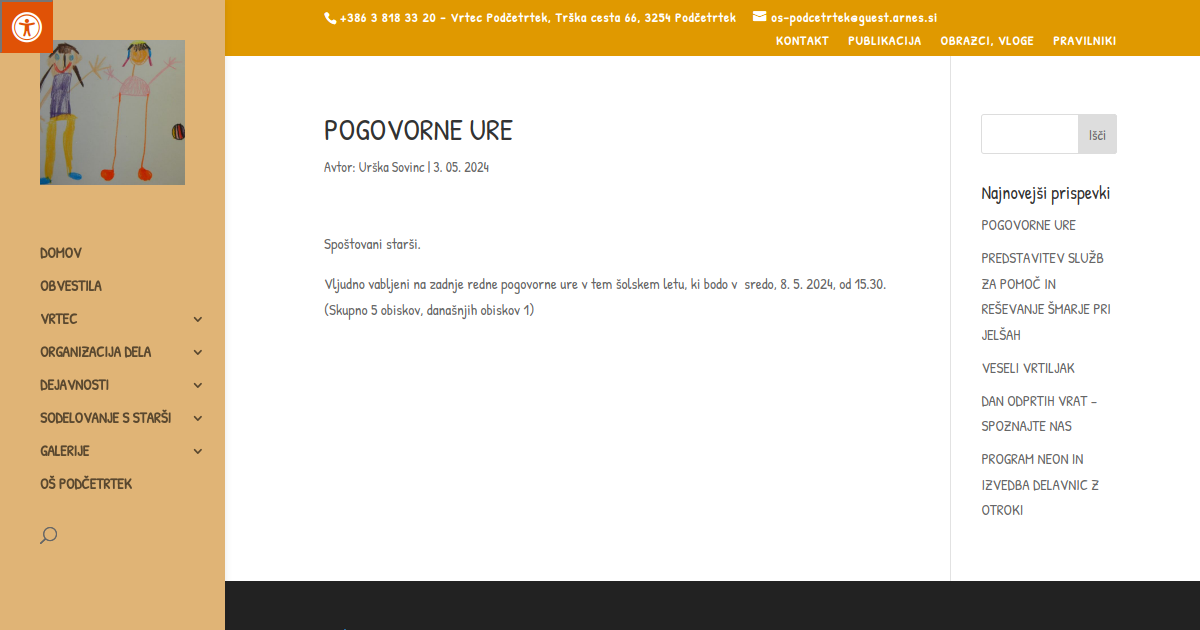Go to OŠ PODČETRTEK menu link

86,484
